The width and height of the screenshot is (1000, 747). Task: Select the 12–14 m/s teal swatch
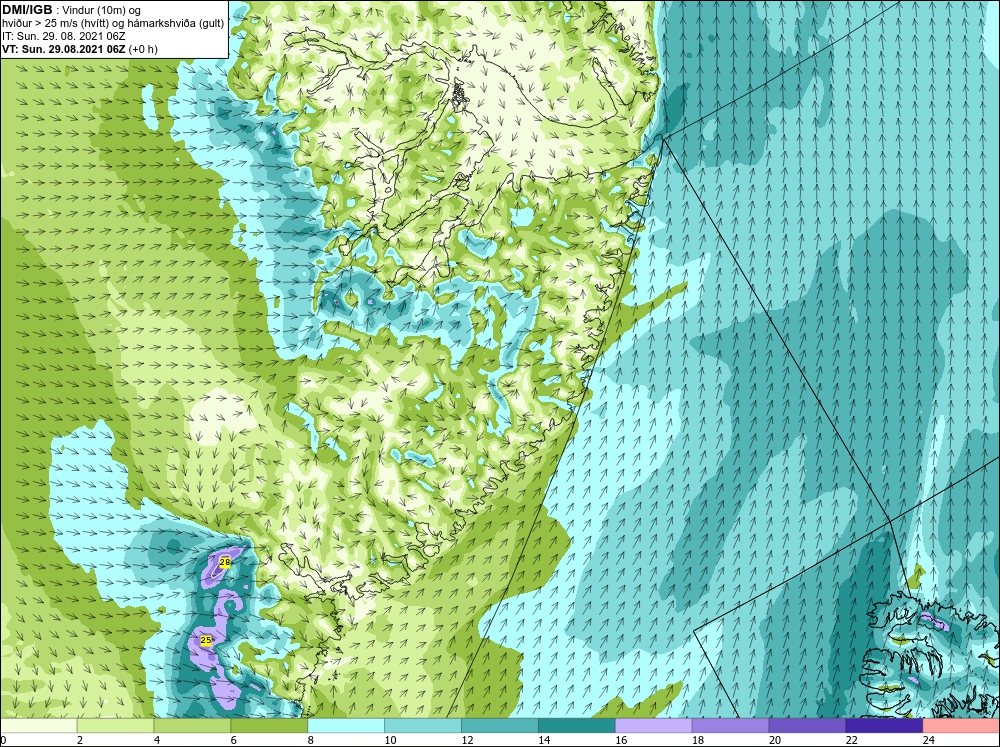(499, 726)
